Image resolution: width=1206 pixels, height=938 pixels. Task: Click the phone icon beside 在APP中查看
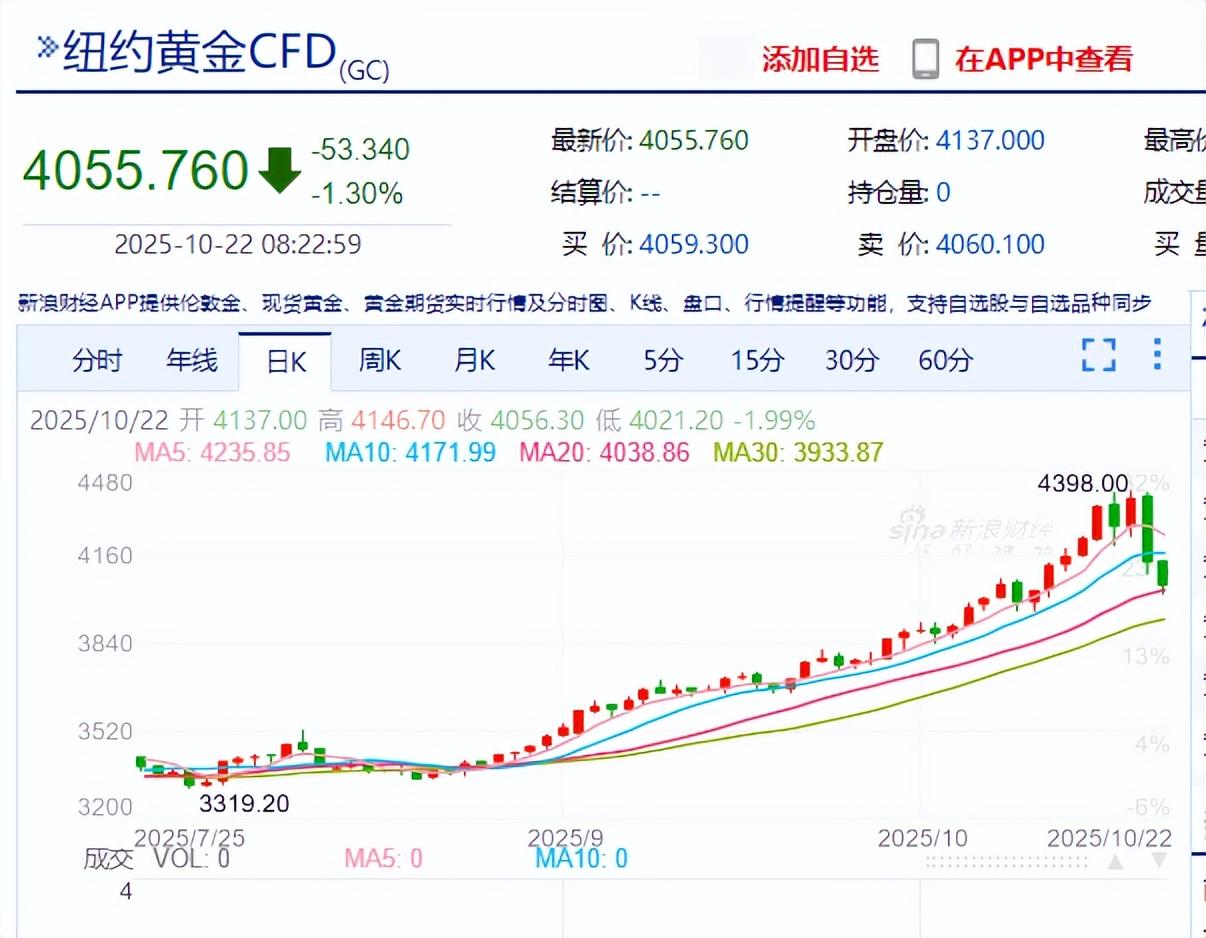click(925, 60)
